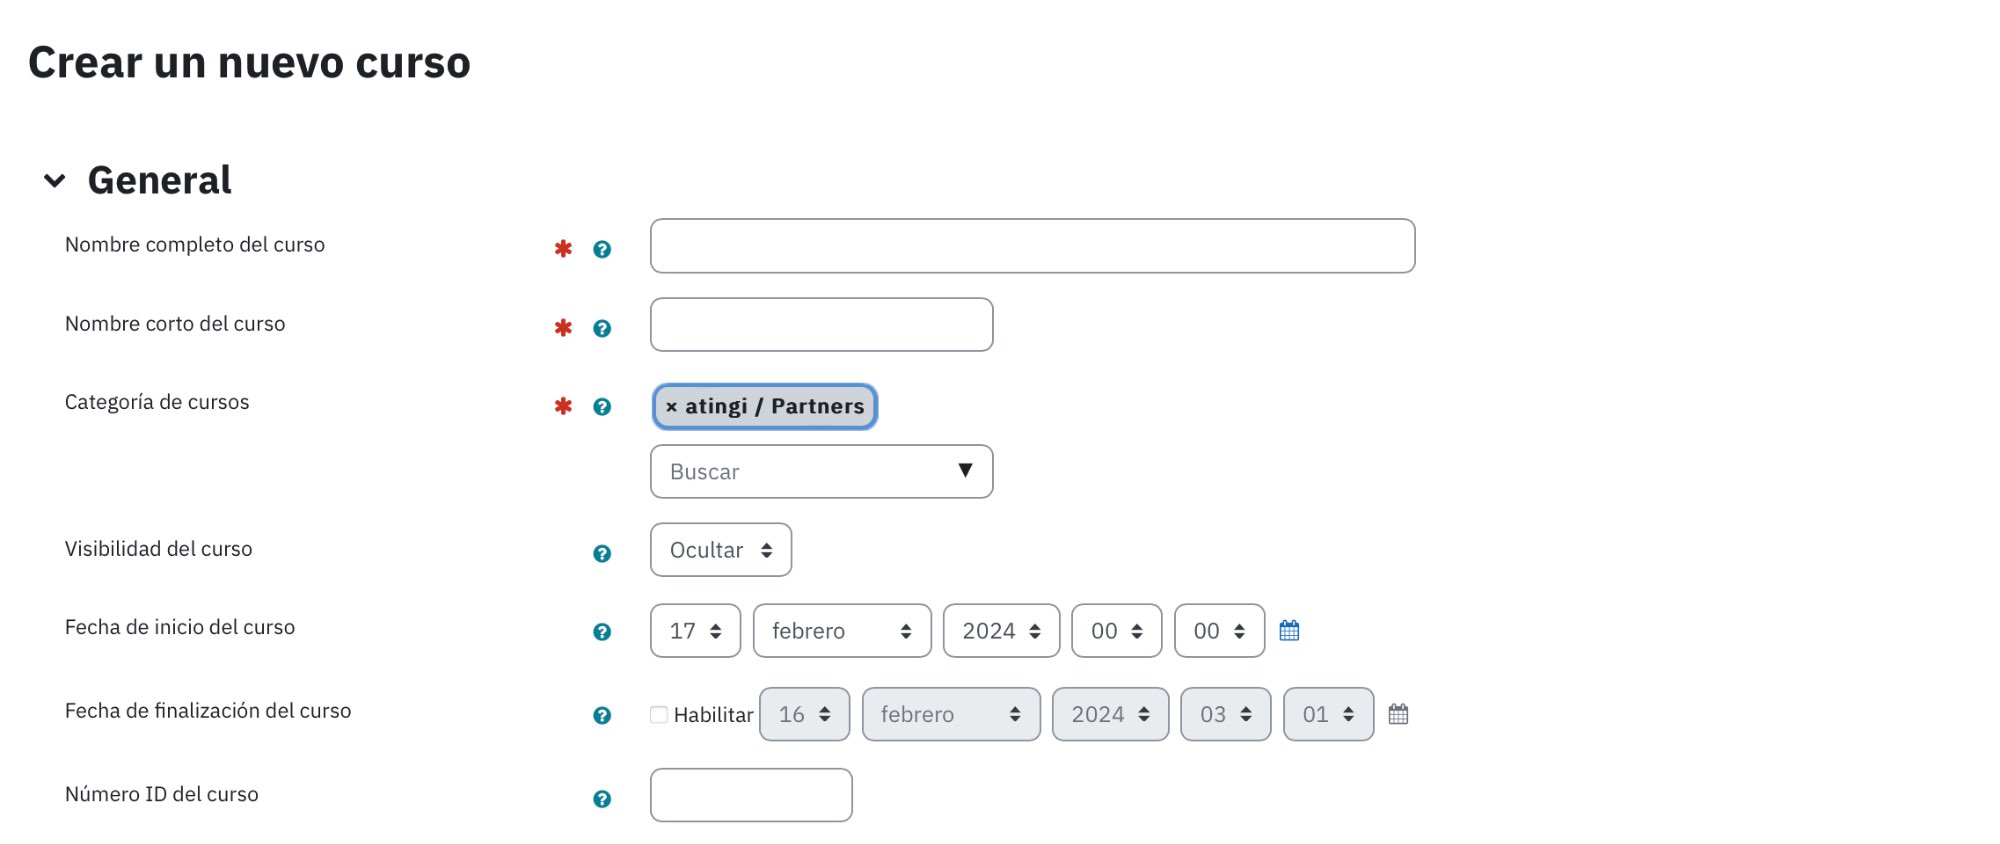The width and height of the screenshot is (2000, 844).
Task: Focus the Número ID del curso field
Action: pyautogui.click(x=751, y=795)
